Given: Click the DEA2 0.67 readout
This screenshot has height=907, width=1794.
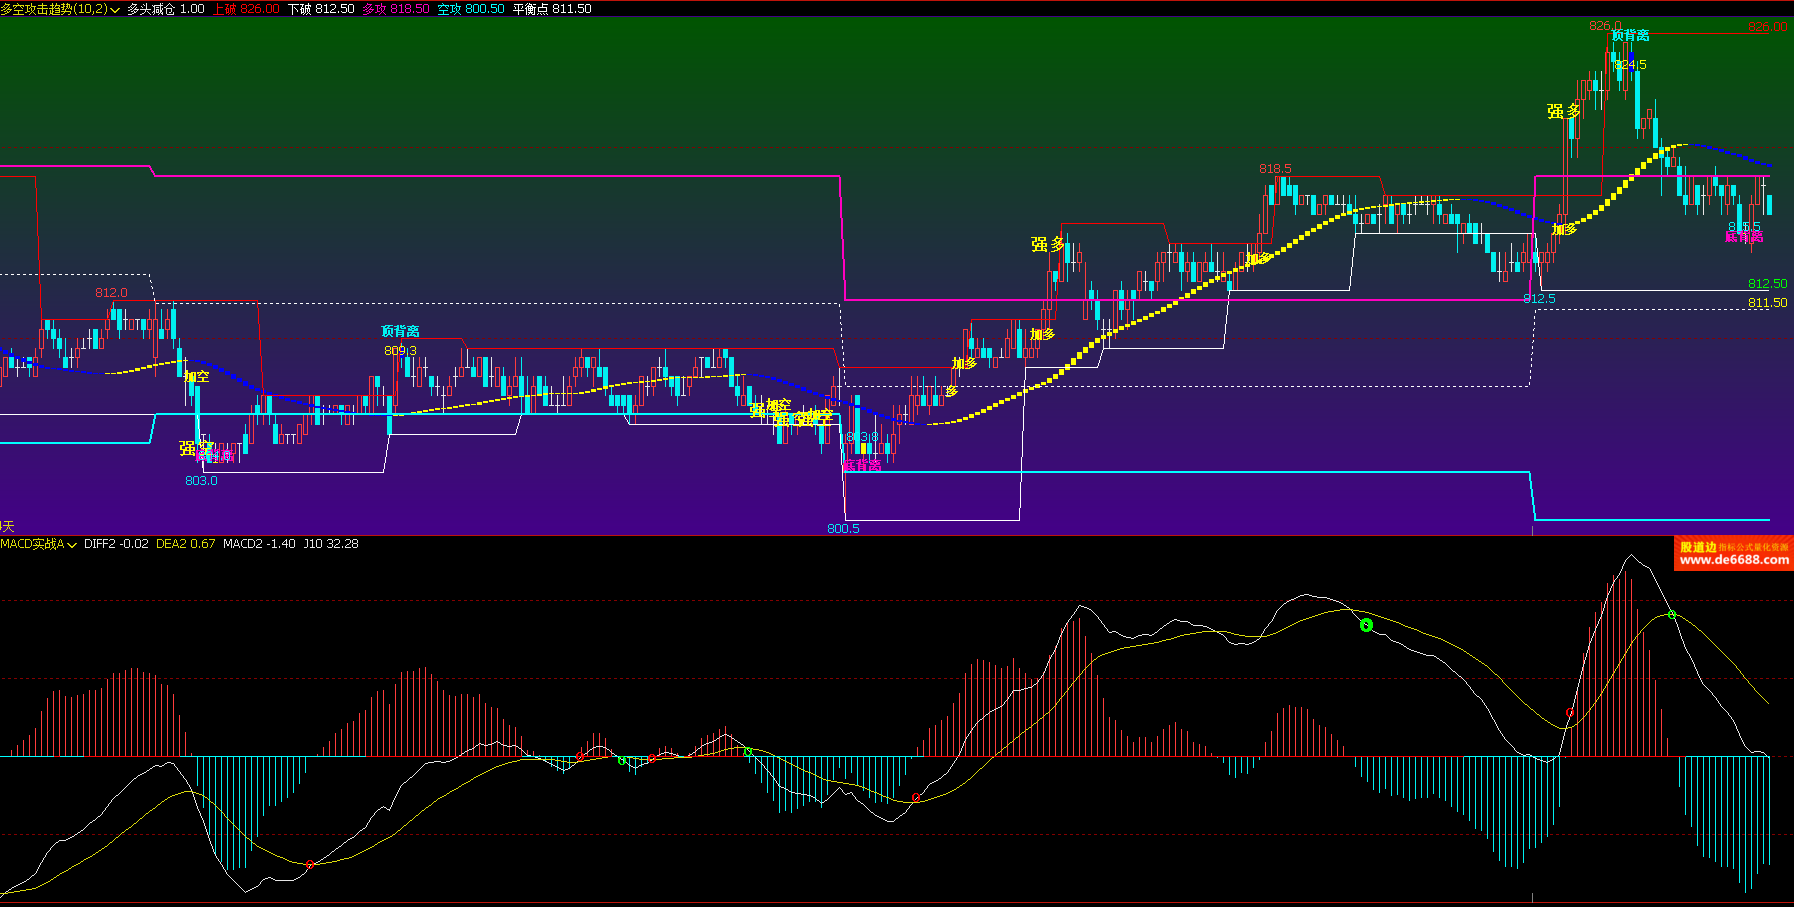Looking at the screenshot, I should 185,544.
